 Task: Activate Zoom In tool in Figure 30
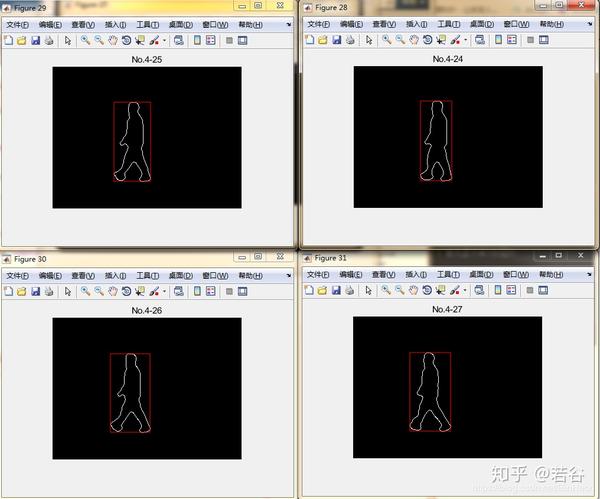click(x=85, y=291)
